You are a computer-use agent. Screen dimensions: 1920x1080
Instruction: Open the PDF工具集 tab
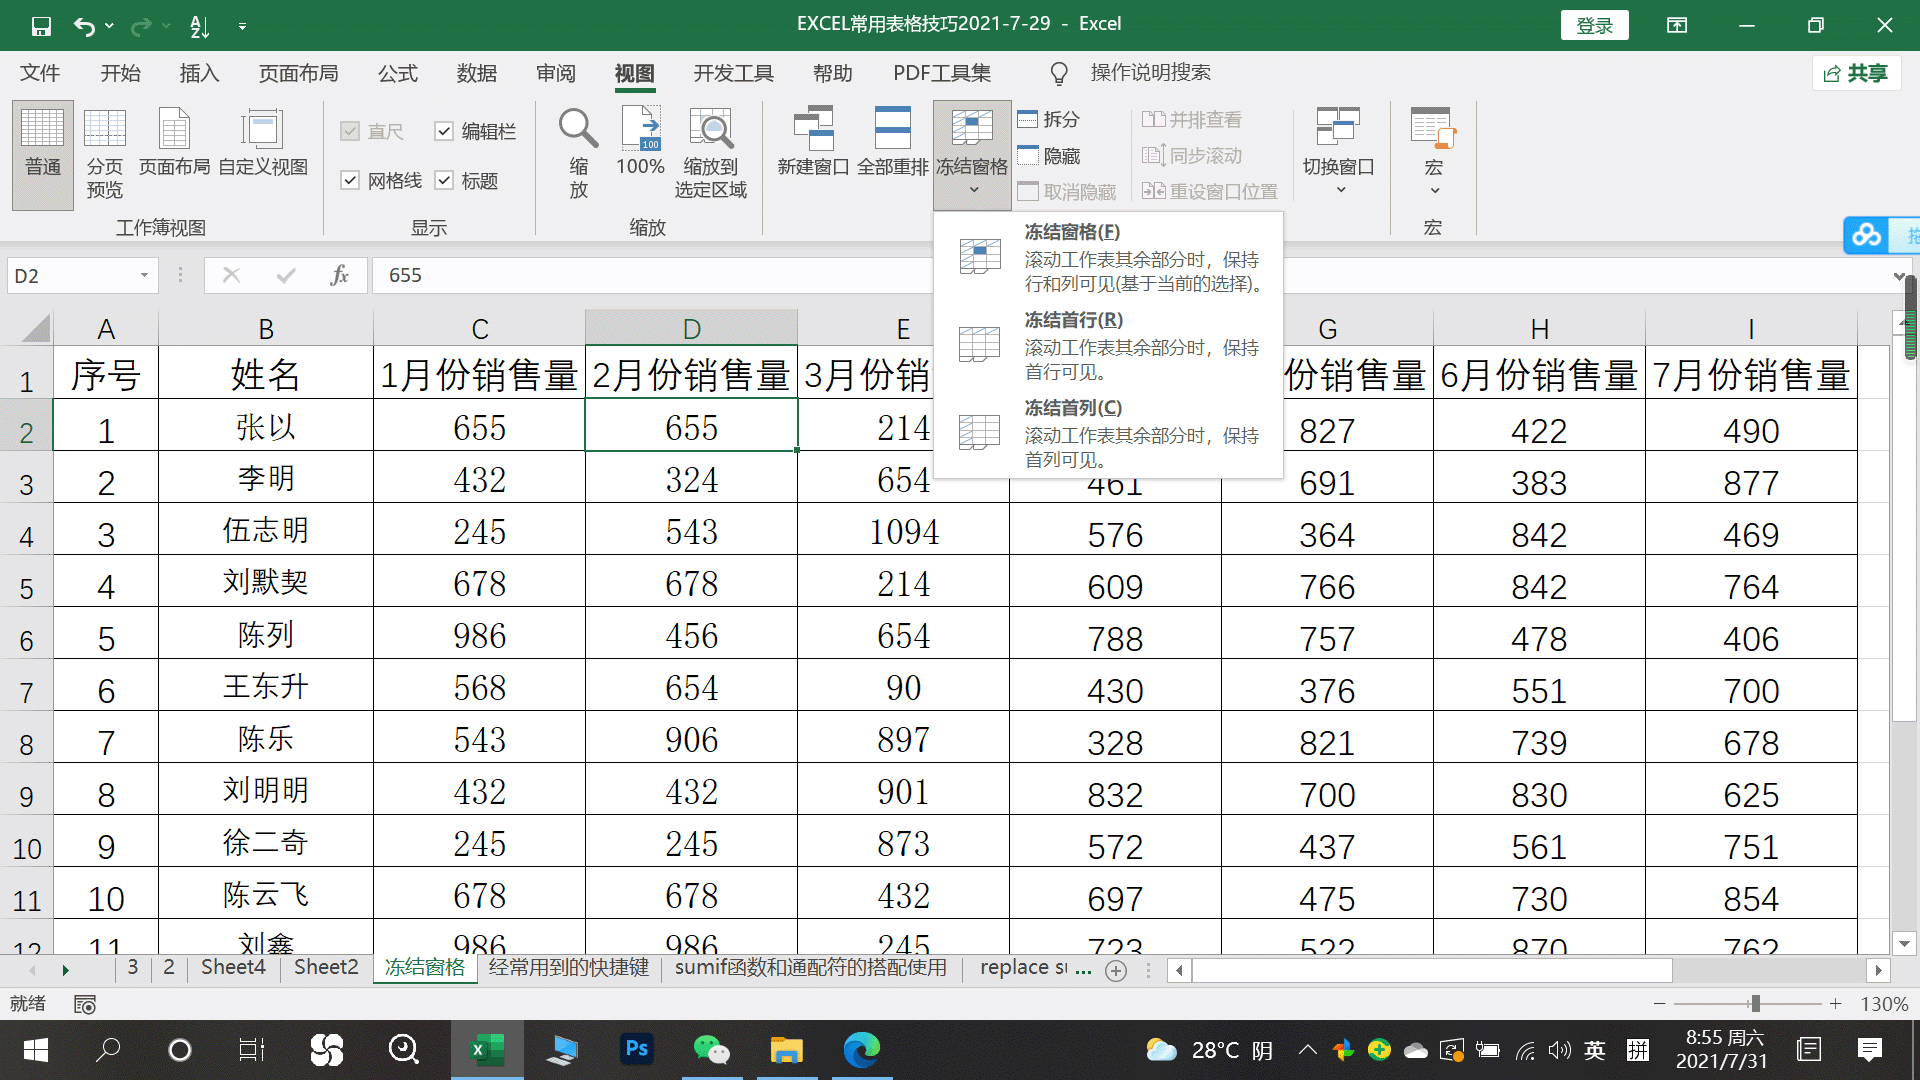(942, 73)
